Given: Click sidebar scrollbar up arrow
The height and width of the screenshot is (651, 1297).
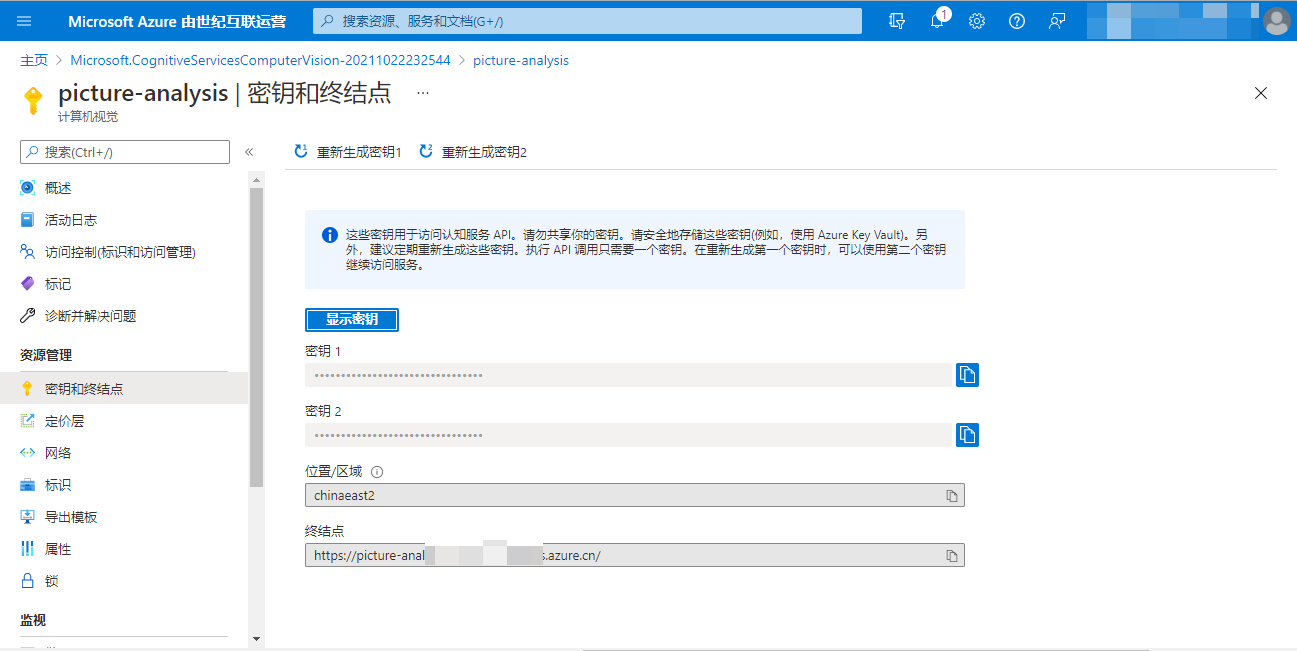Looking at the screenshot, I should pyautogui.click(x=256, y=180).
